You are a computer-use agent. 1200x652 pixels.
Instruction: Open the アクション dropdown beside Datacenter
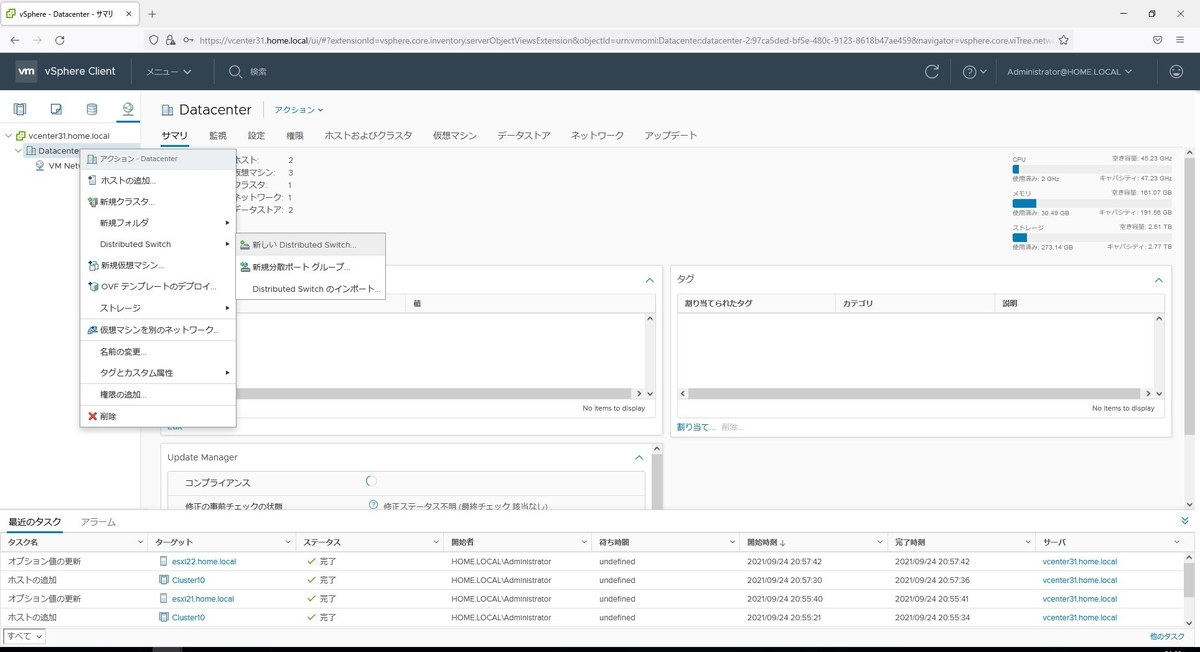[299, 110]
